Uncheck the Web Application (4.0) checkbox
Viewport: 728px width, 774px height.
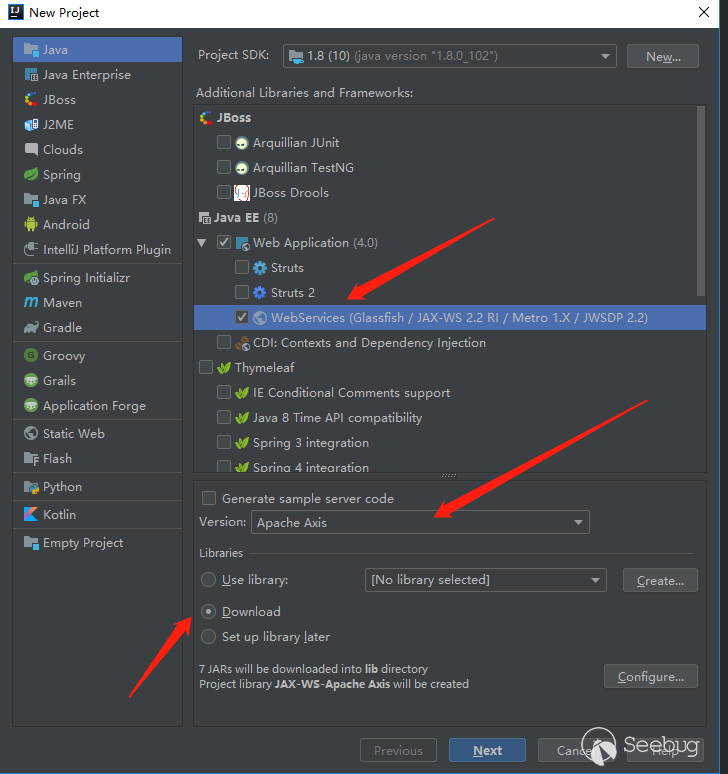coord(224,242)
